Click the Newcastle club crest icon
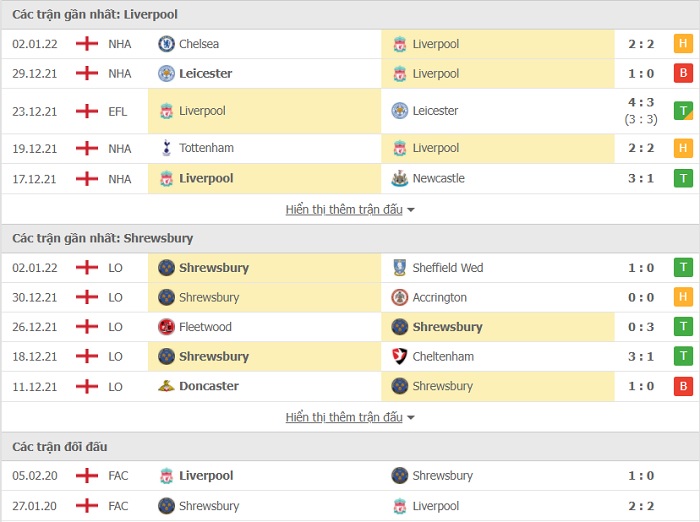Image resolution: width=700 pixels, height=522 pixels. 400,179
